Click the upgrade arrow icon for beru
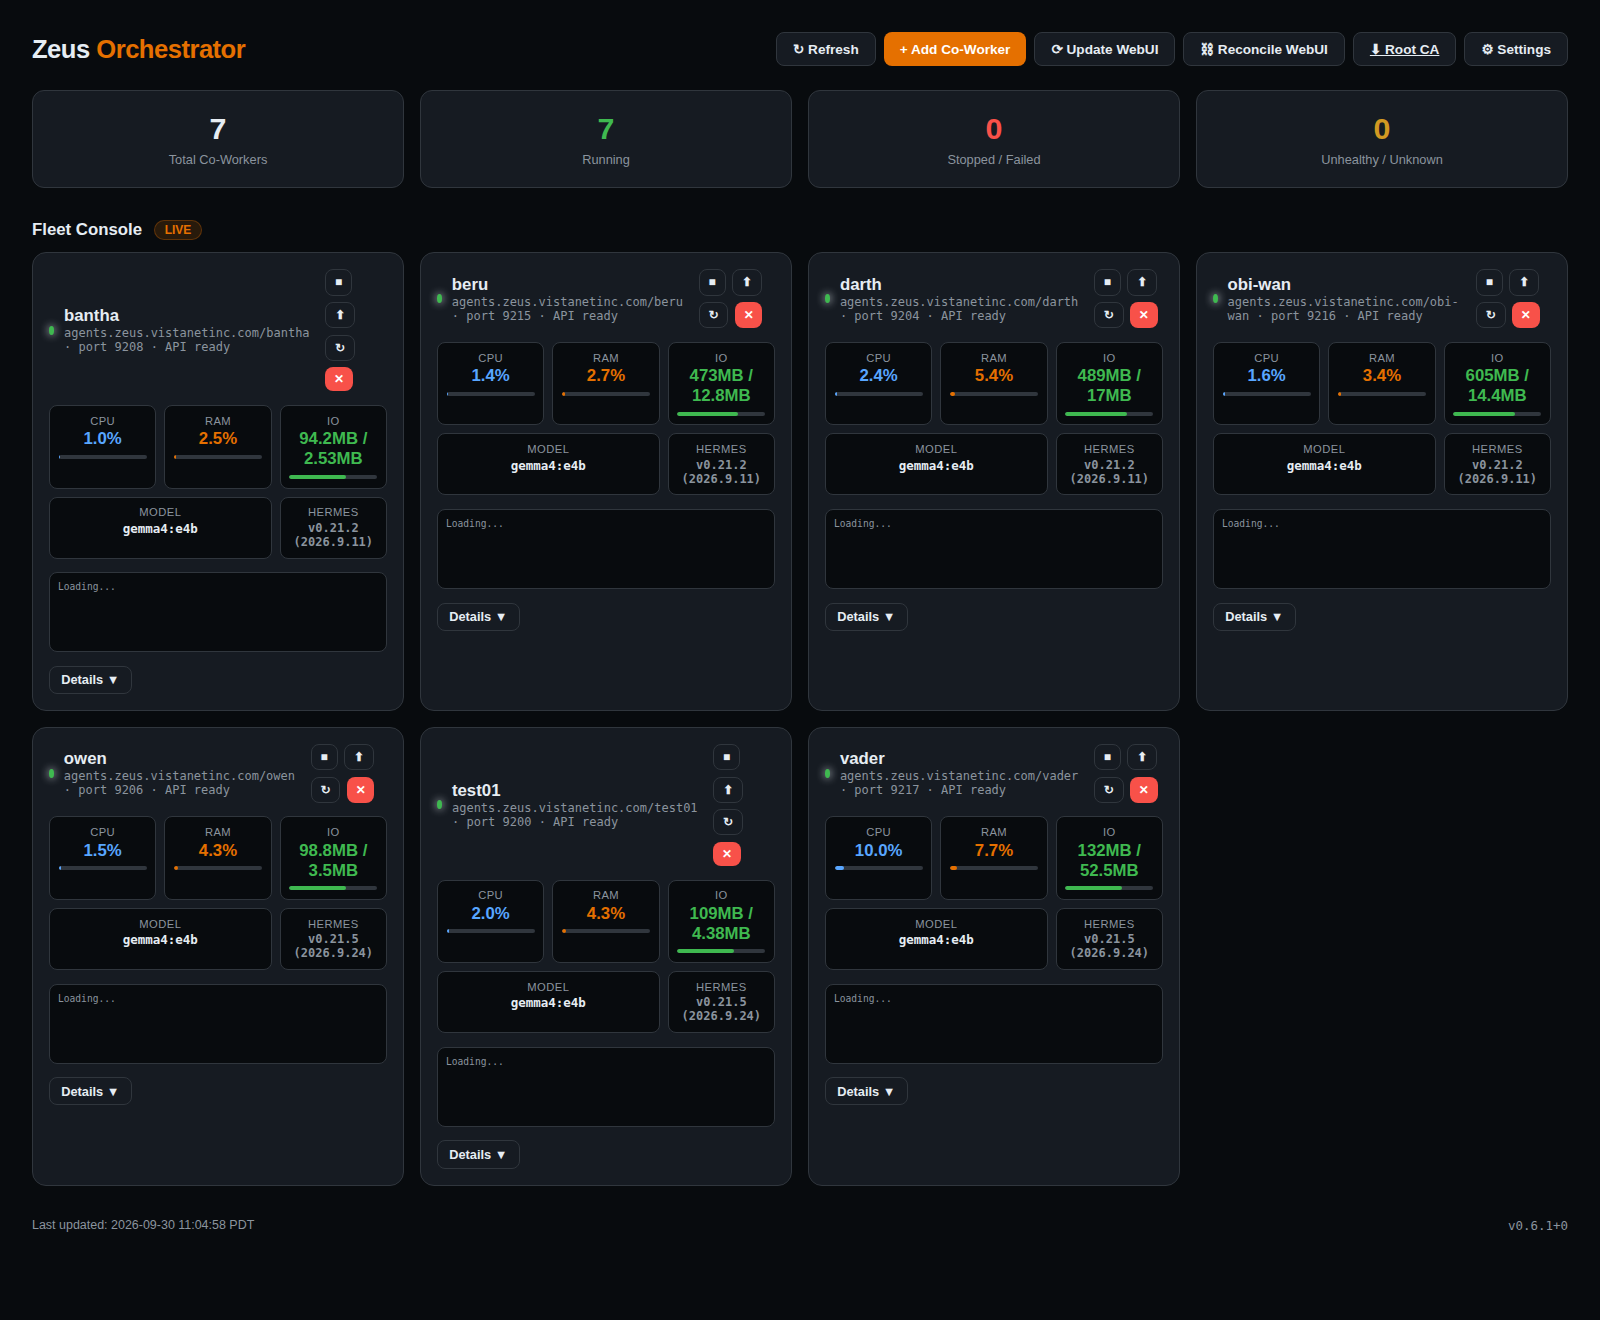This screenshot has height=1320, width=1600. 747,282
